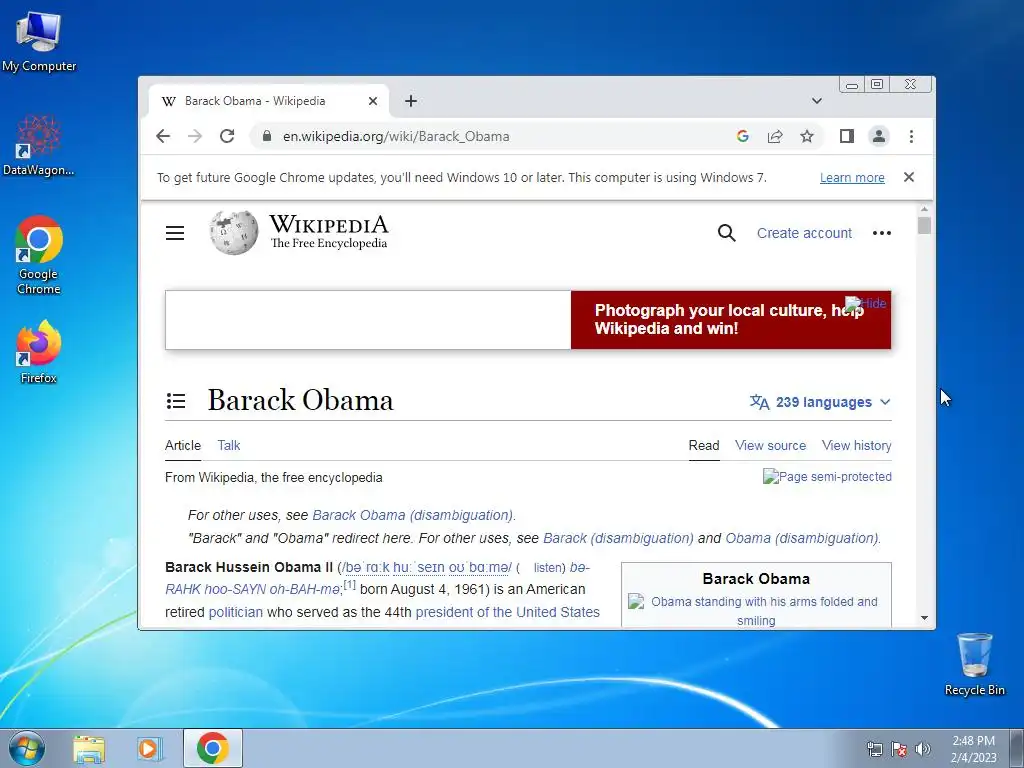Viewport: 1024px width, 768px height.
Task: Open Windows Explorer from taskbar
Action: click(x=89, y=748)
